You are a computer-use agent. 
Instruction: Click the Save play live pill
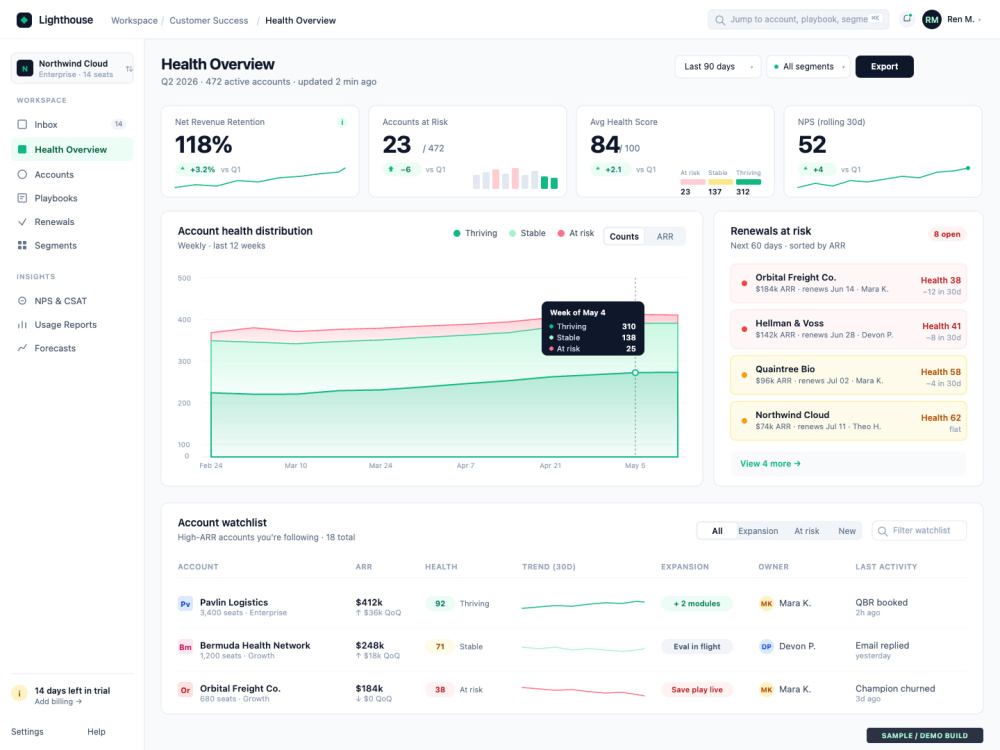696,689
